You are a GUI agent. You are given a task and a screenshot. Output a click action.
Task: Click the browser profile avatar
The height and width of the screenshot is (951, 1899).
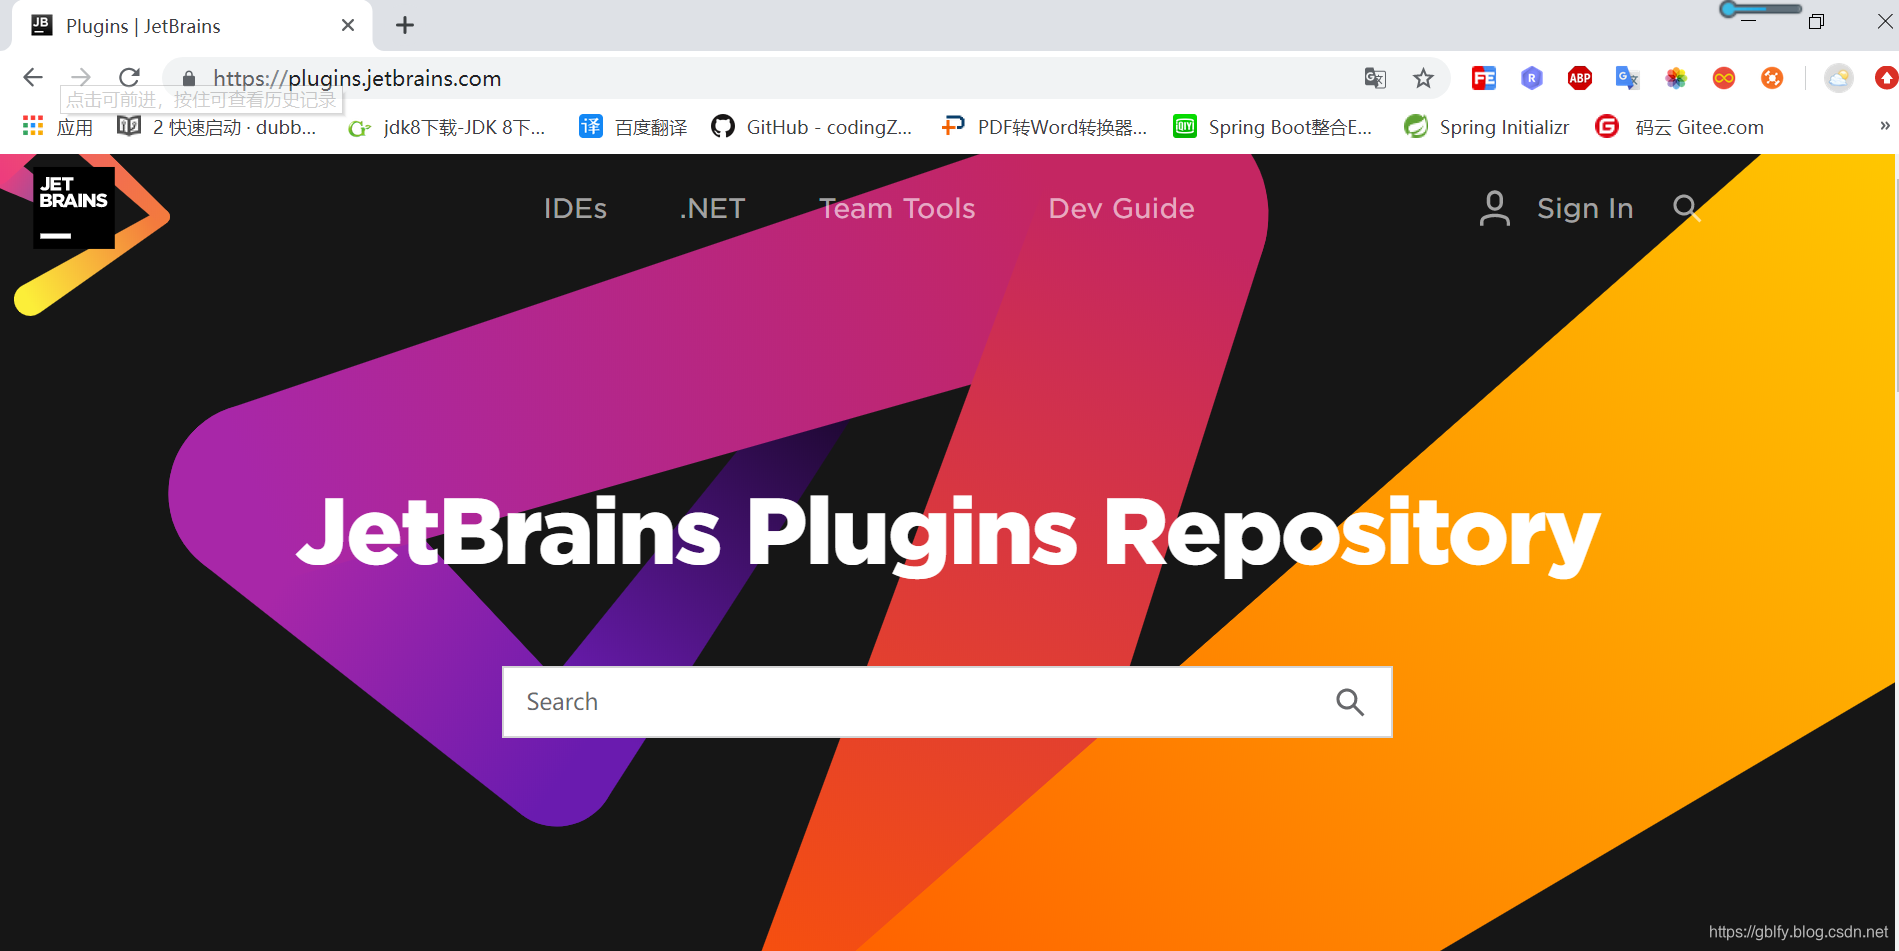pos(1838,78)
